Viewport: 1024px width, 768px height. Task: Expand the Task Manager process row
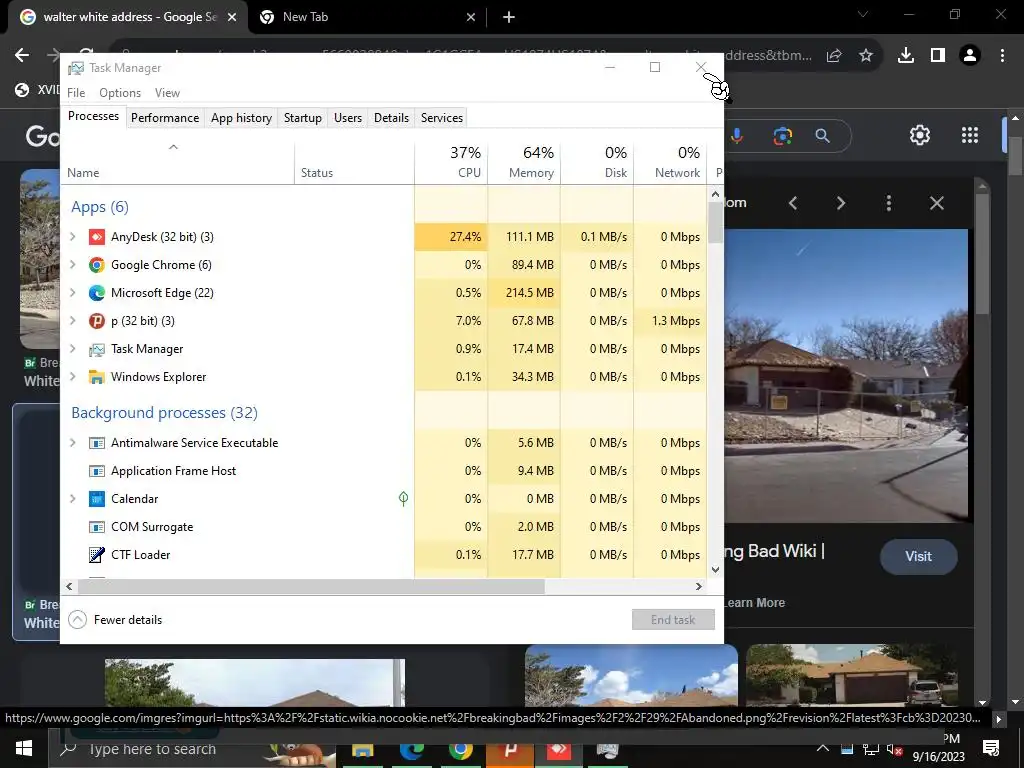pyautogui.click(x=72, y=349)
